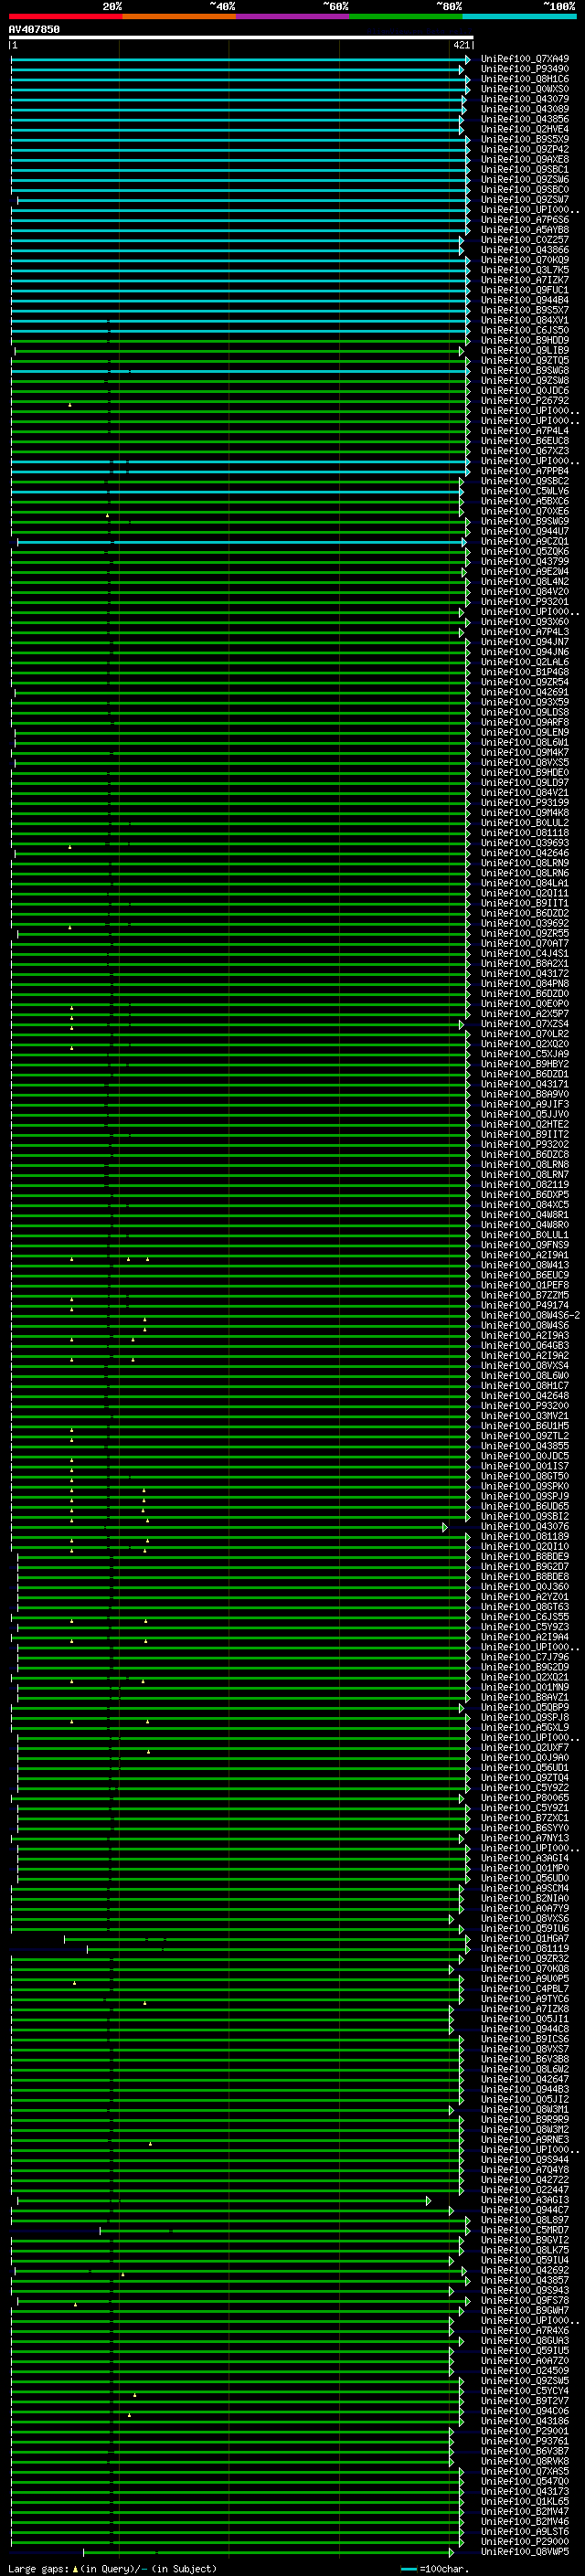This screenshot has width=585, height=2576.
Task: Open UniRef100_B9S5X9 entry
Action: (x=525, y=139)
